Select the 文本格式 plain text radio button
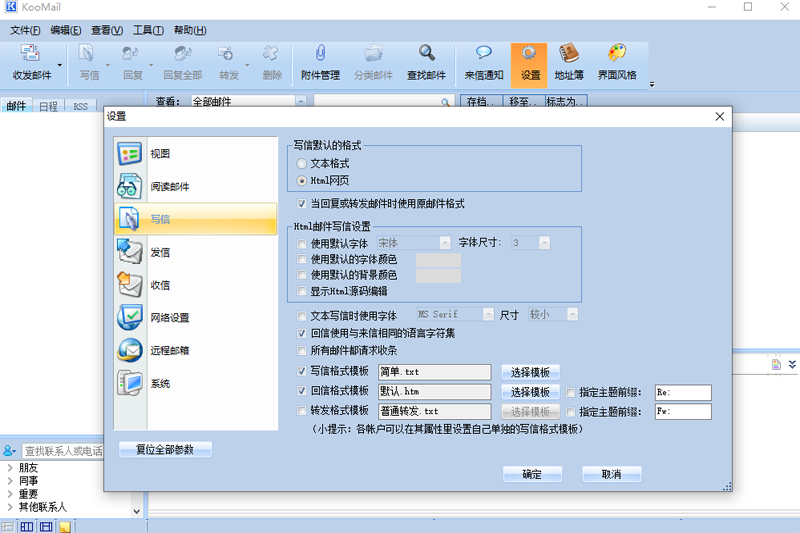The width and height of the screenshot is (800, 533). [x=302, y=163]
